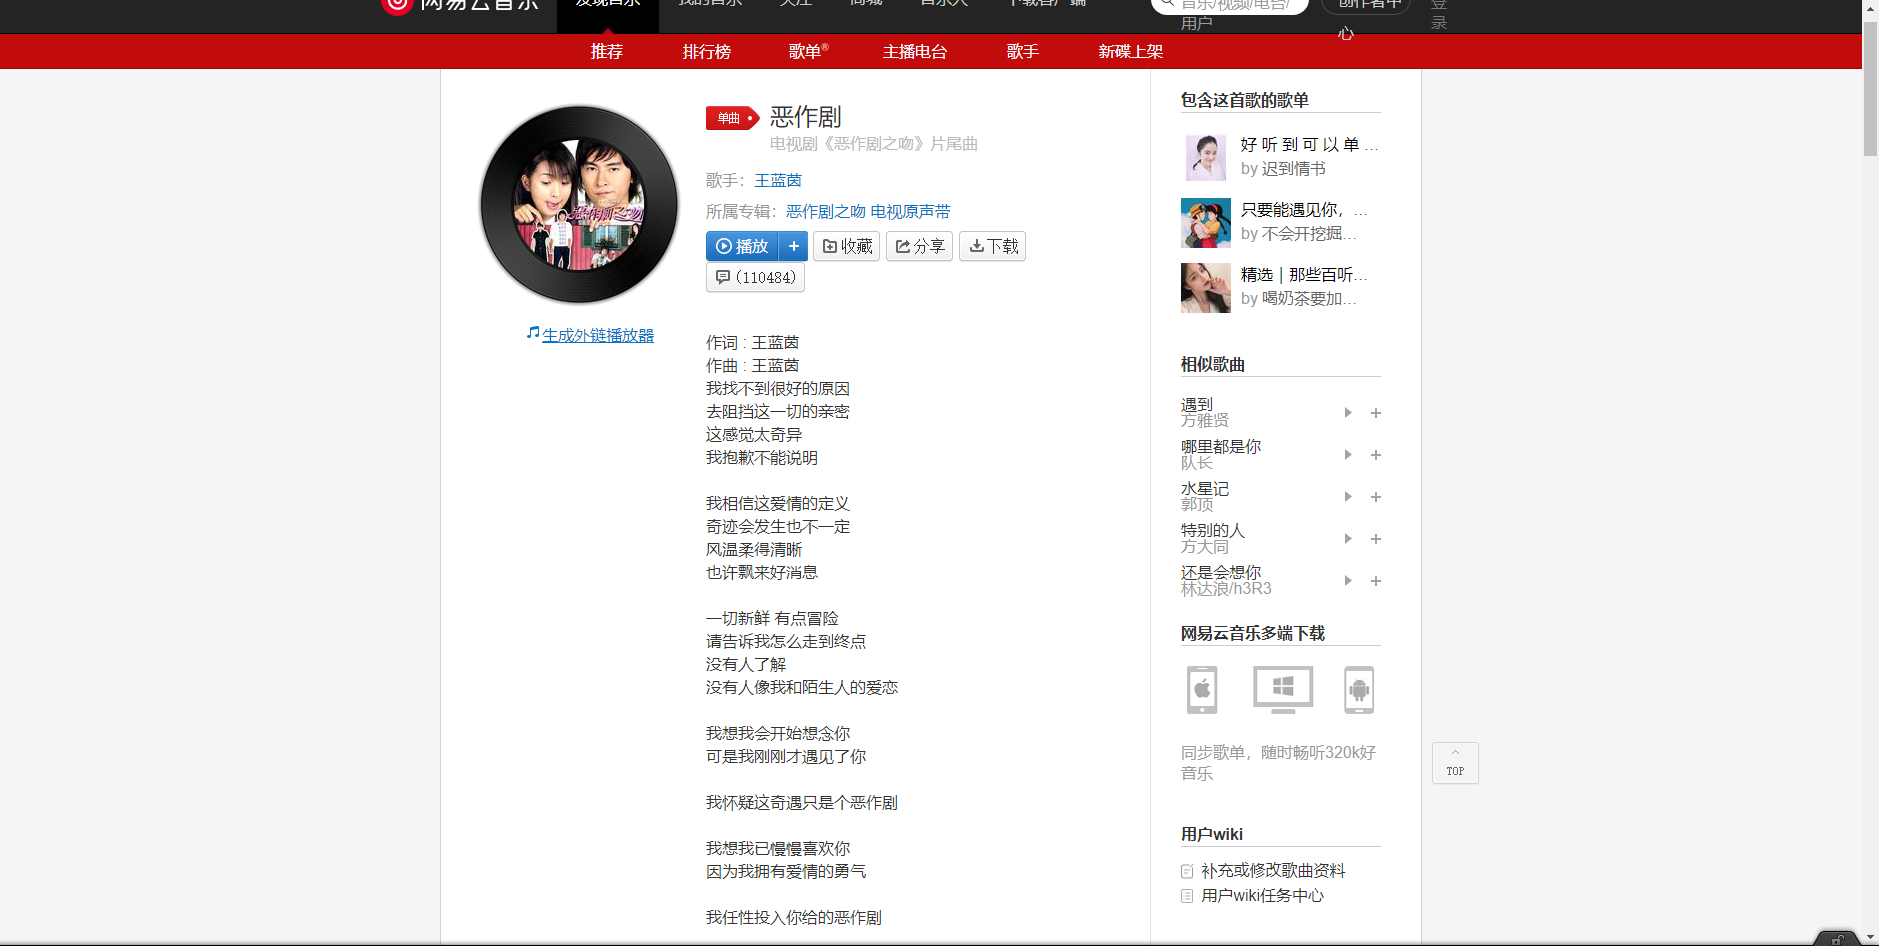Download the song with 下载
The height and width of the screenshot is (946, 1879).
[992, 246]
